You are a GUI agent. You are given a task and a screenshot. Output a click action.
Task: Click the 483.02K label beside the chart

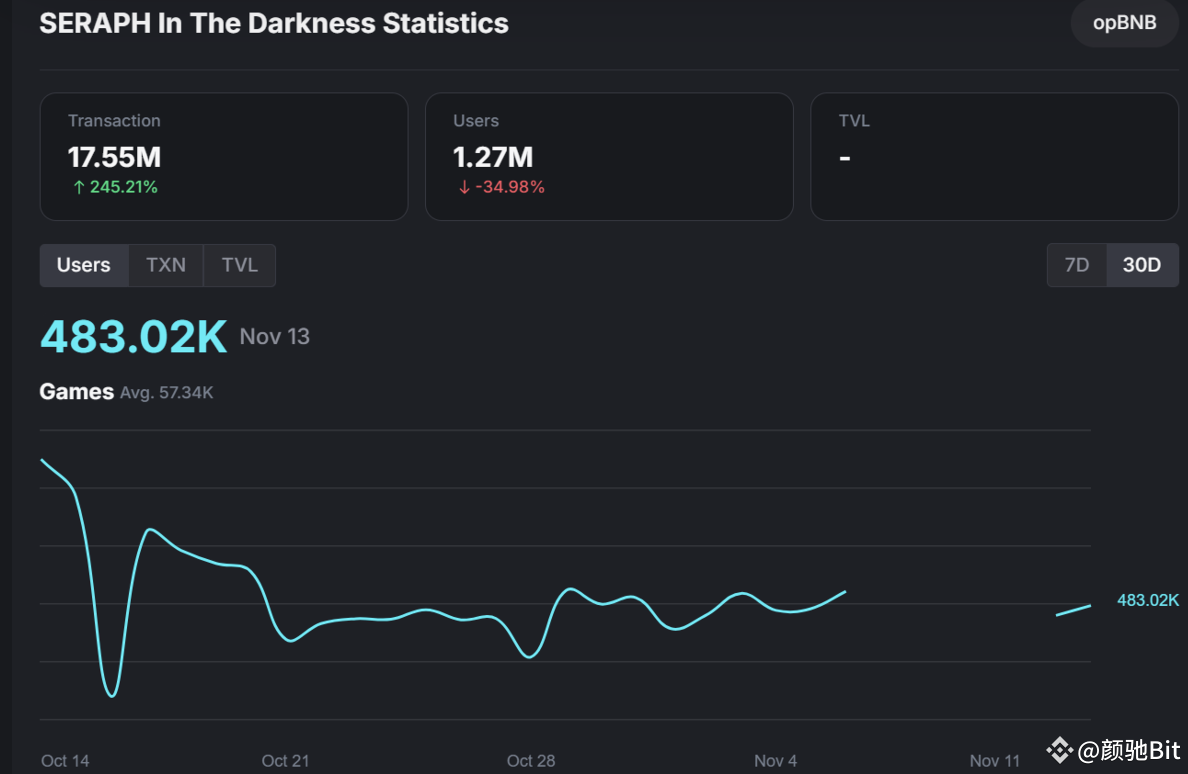click(x=1148, y=600)
